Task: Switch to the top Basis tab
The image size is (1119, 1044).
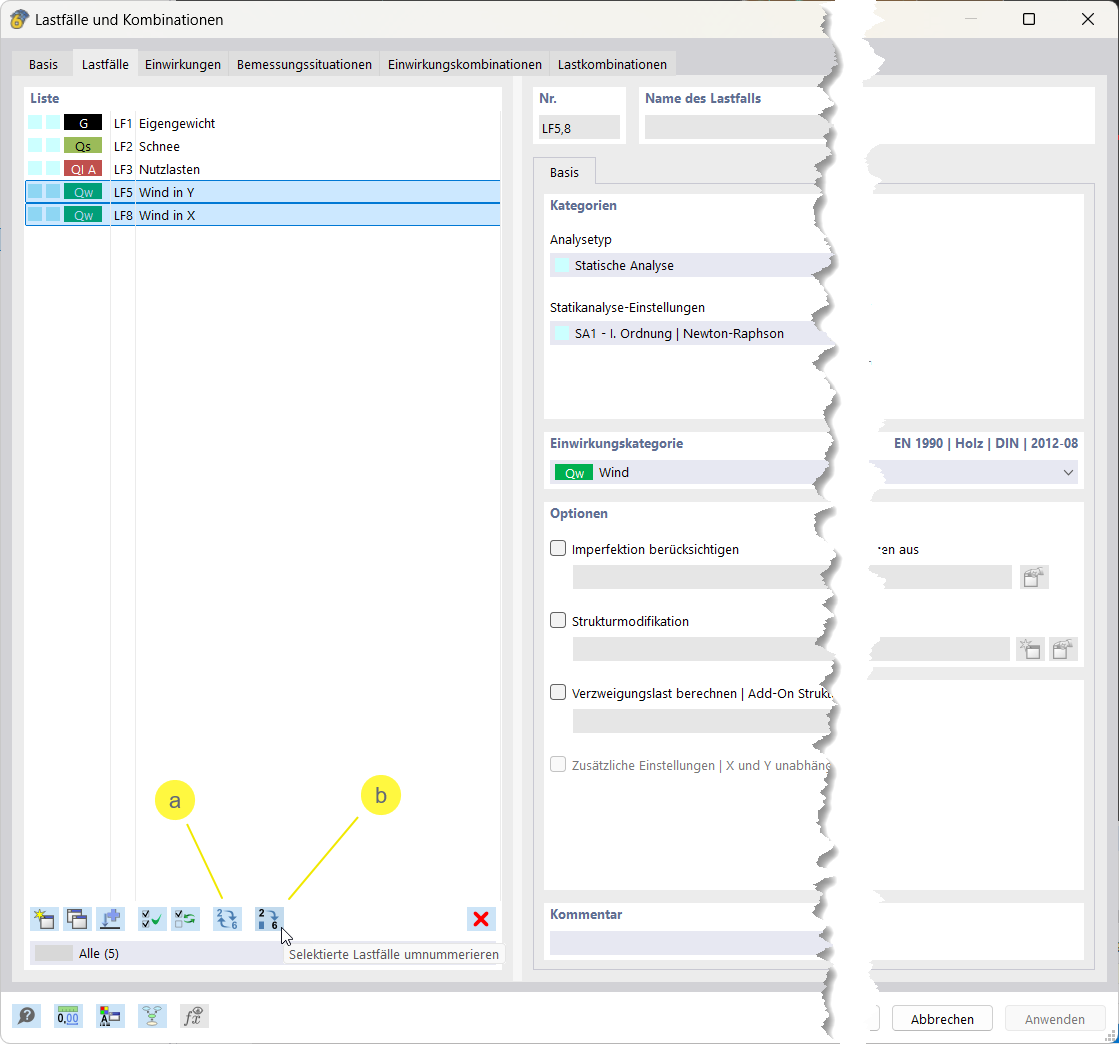Action: (44, 64)
